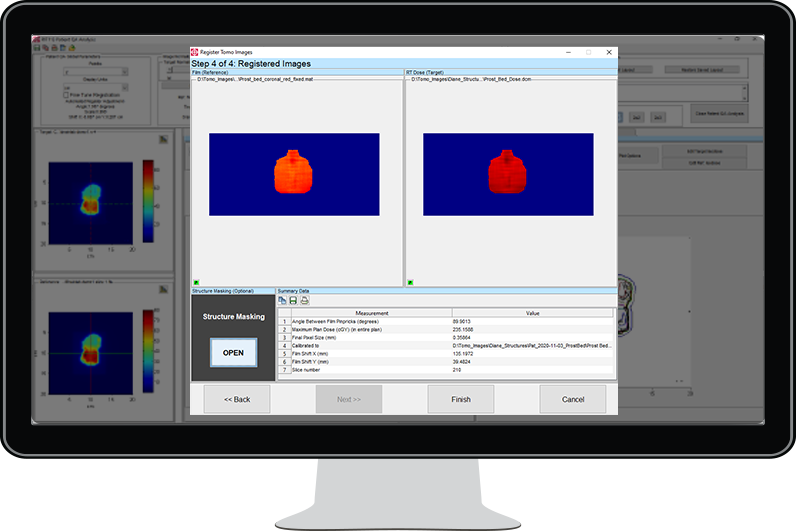Click the print icon in Summary Data toolbar

click(304, 300)
